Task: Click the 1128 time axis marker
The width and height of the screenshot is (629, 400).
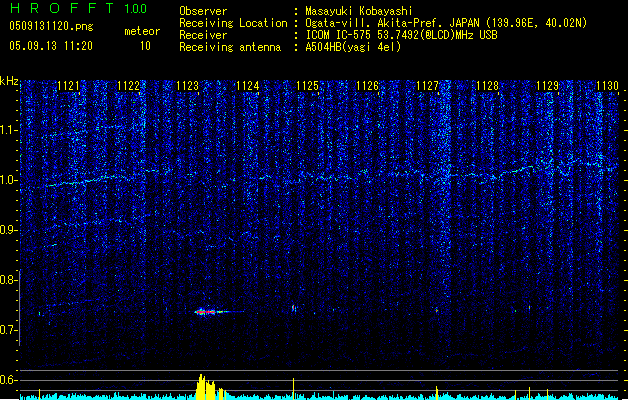Action: [x=487, y=86]
